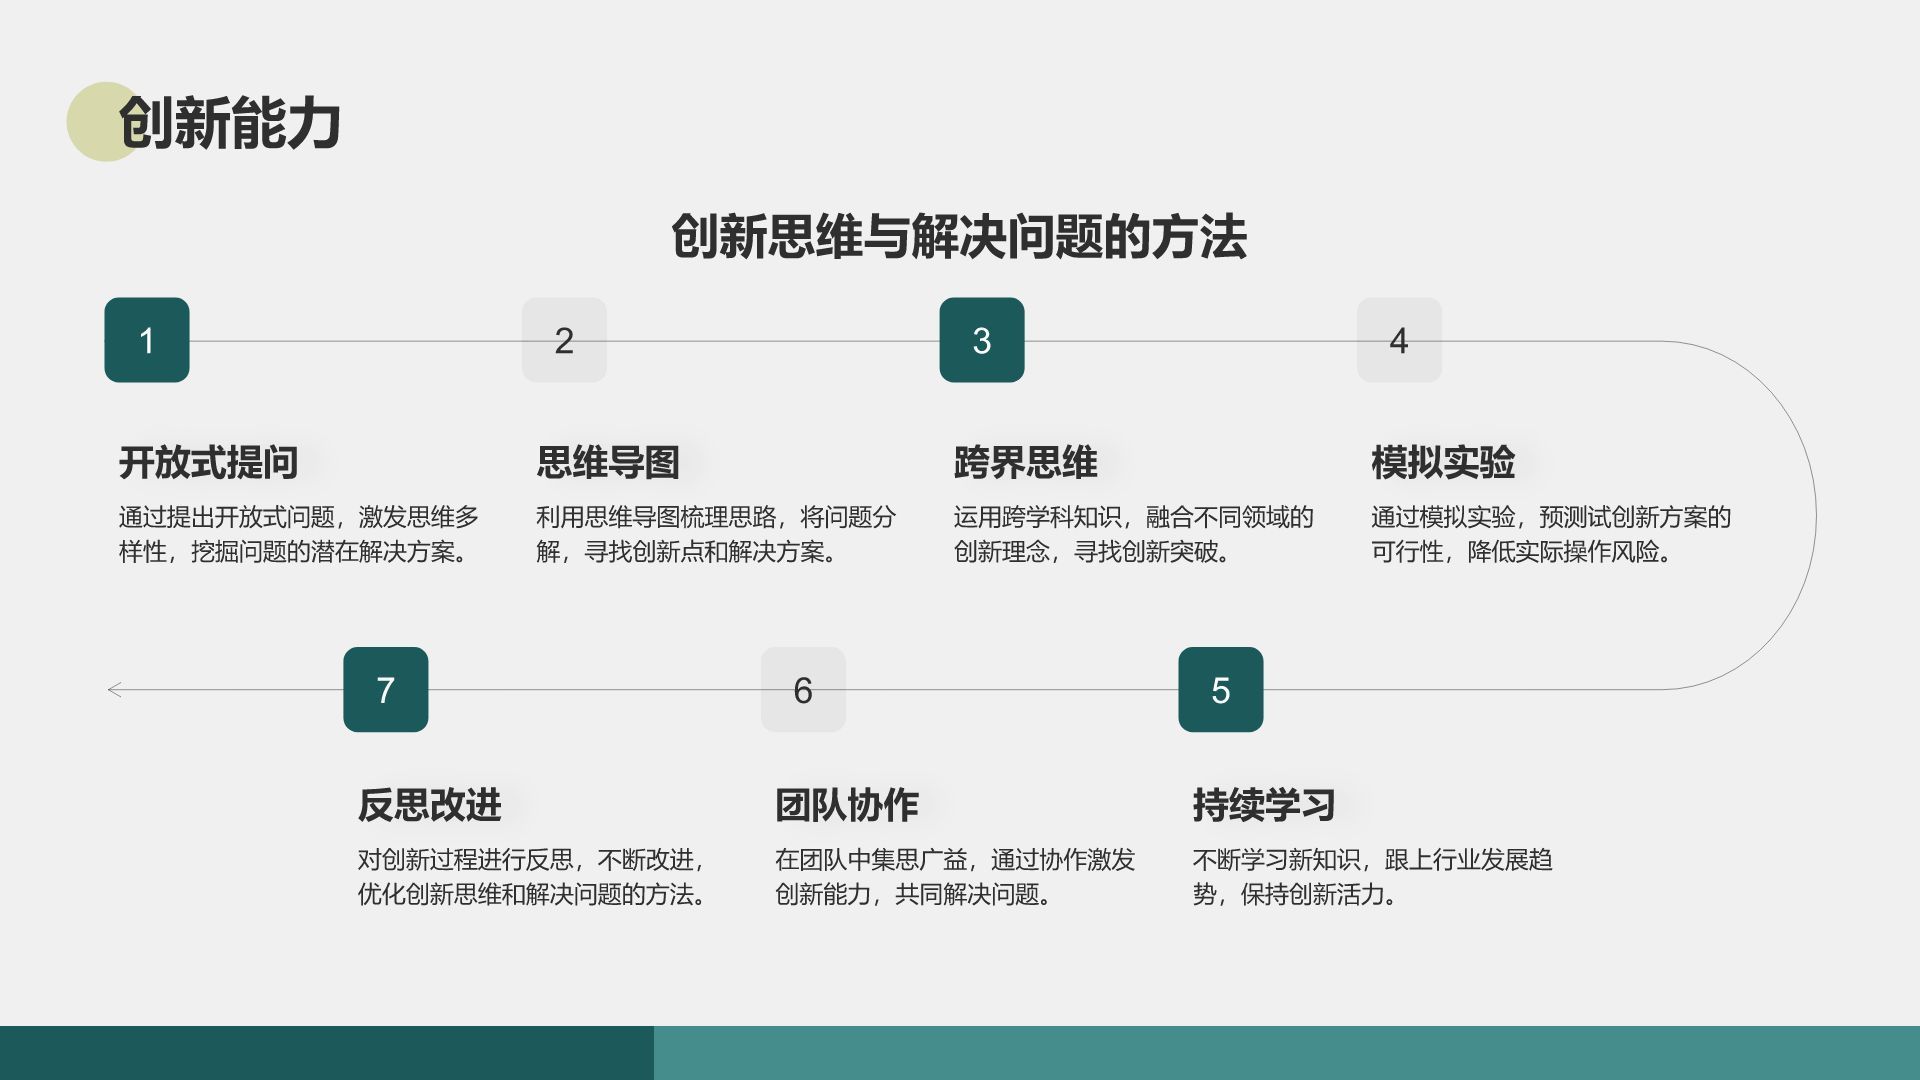Click the description starting 在团队中集思广益

click(x=955, y=876)
